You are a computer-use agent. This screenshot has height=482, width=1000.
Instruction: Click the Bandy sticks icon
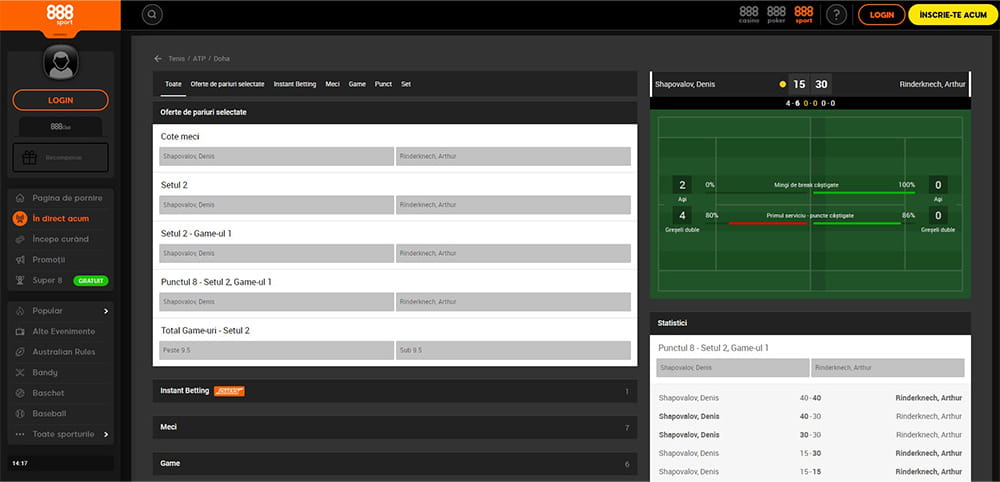20,372
